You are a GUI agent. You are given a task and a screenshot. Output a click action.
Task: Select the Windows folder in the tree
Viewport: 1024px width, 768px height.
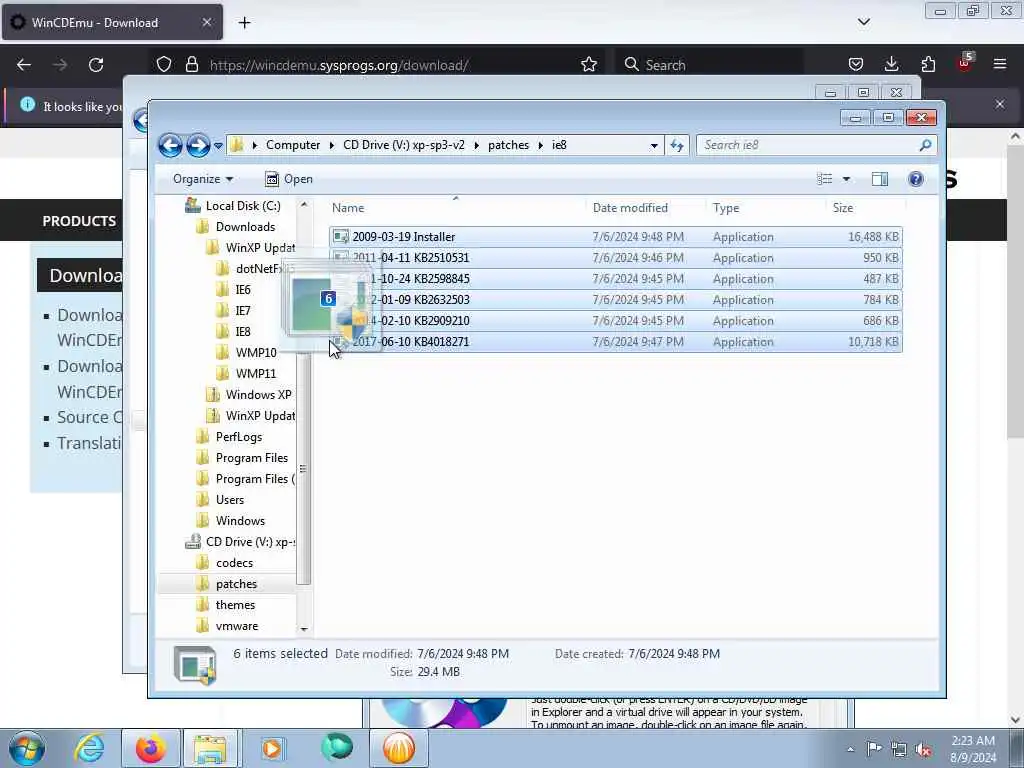click(x=240, y=520)
